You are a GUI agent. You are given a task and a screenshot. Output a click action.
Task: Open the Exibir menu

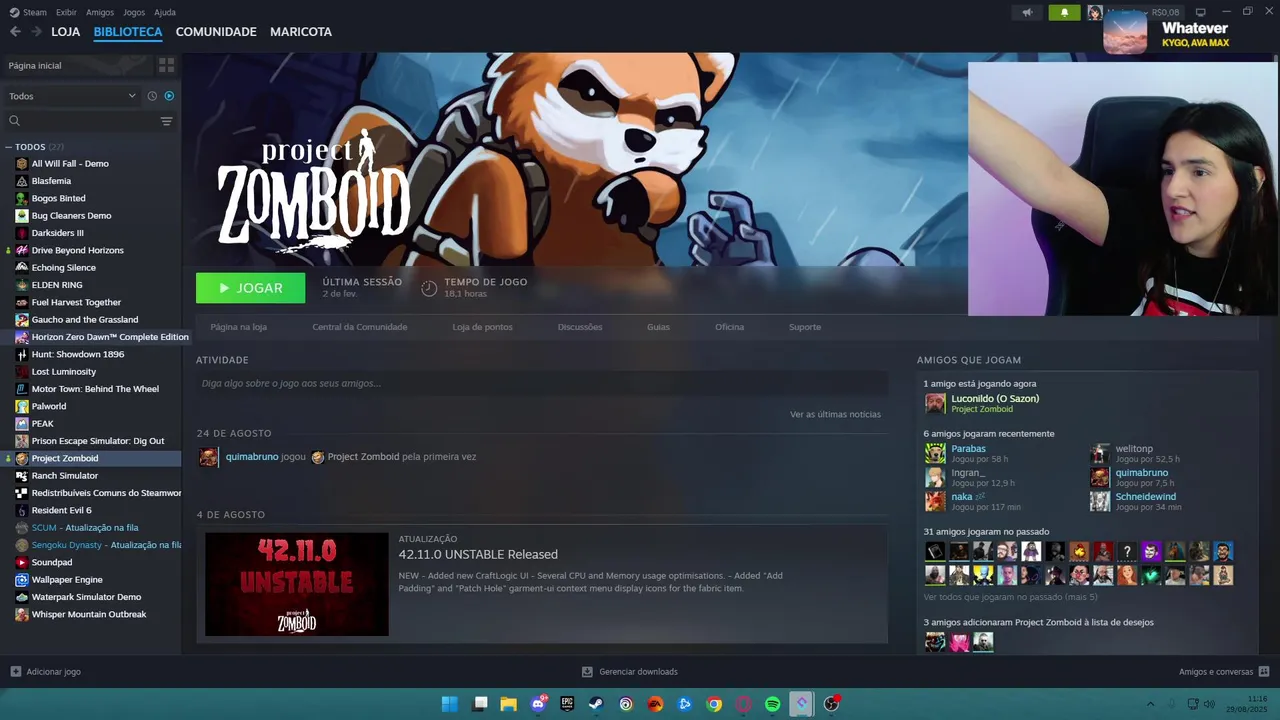coord(66,12)
